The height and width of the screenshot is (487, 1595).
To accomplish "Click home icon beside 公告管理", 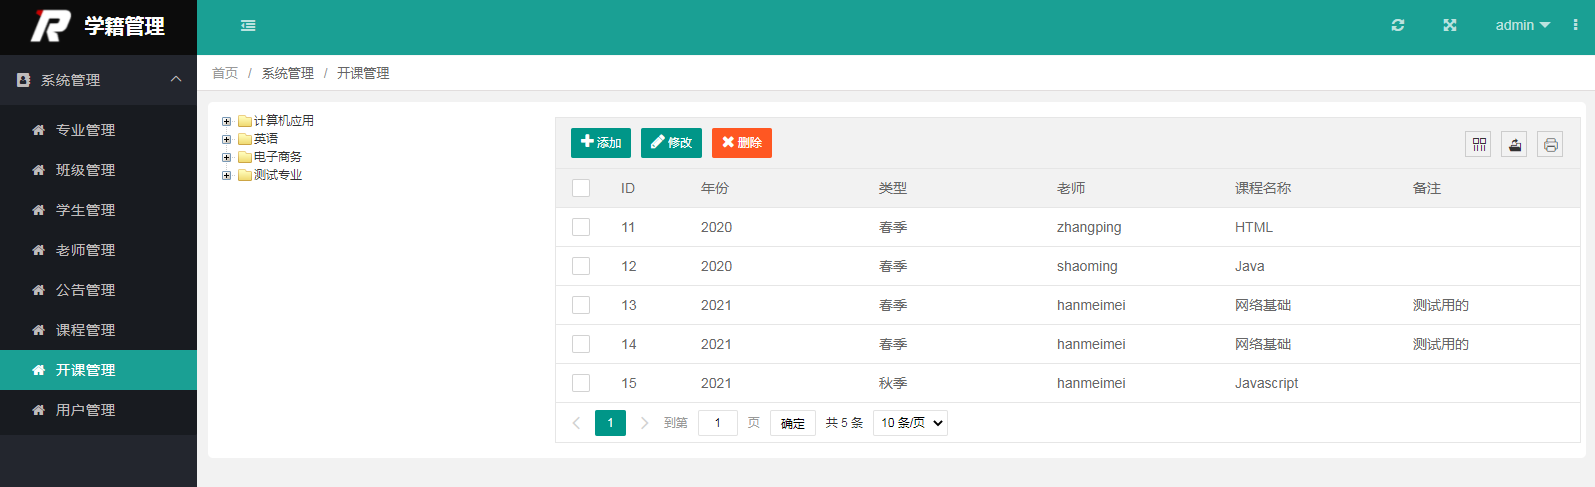I will pos(38,290).
